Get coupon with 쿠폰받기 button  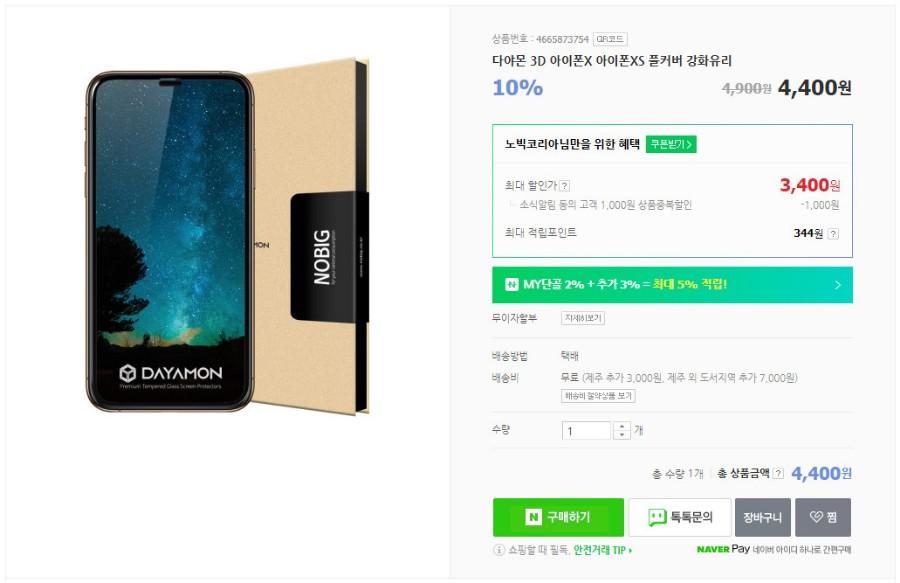[670, 144]
